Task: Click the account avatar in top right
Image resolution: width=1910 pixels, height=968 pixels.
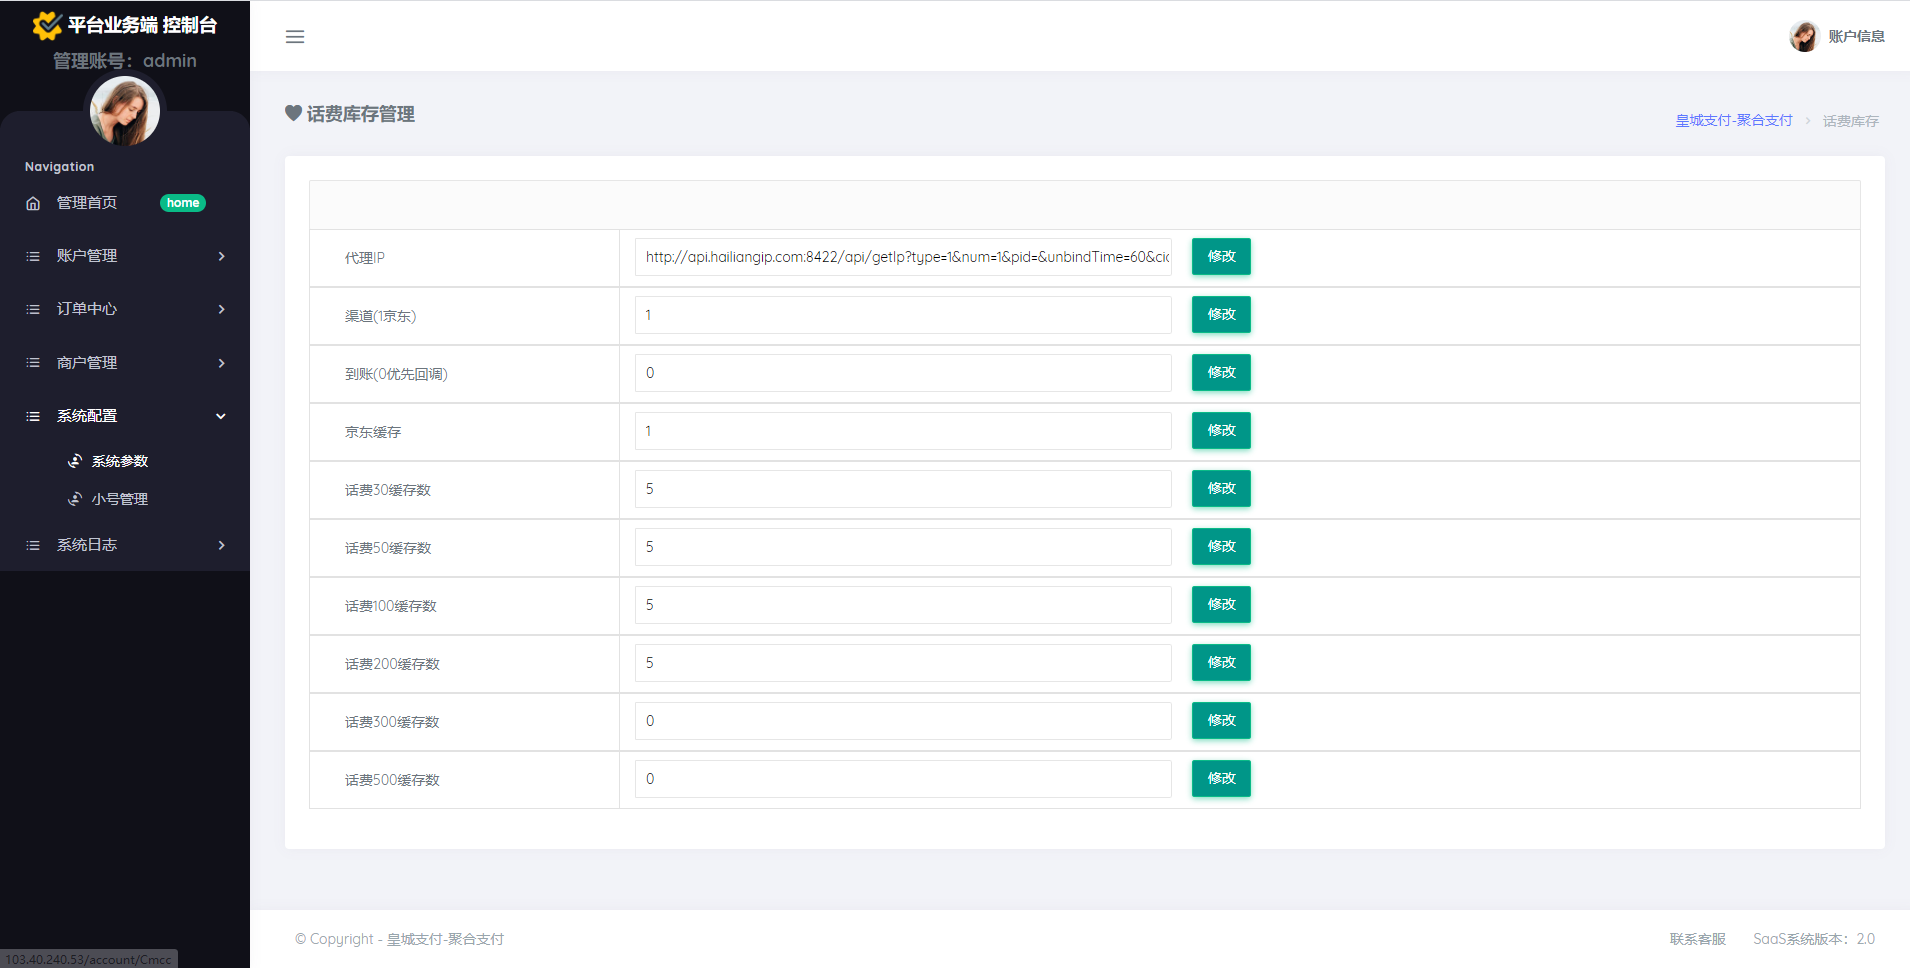Action: pos(1803,36)
